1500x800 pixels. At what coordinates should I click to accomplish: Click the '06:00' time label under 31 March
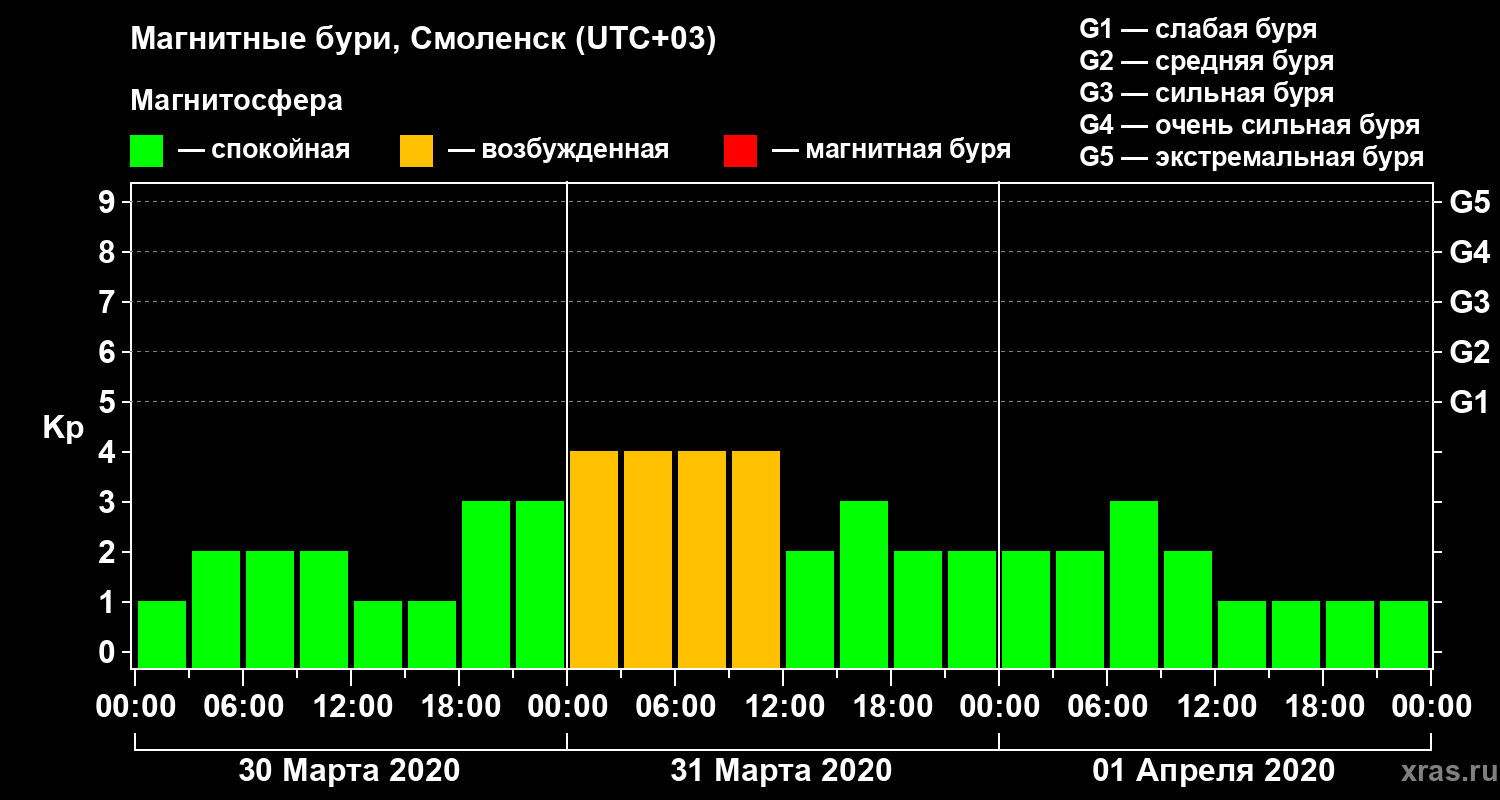pyautogui.click(x=675, y=707)
